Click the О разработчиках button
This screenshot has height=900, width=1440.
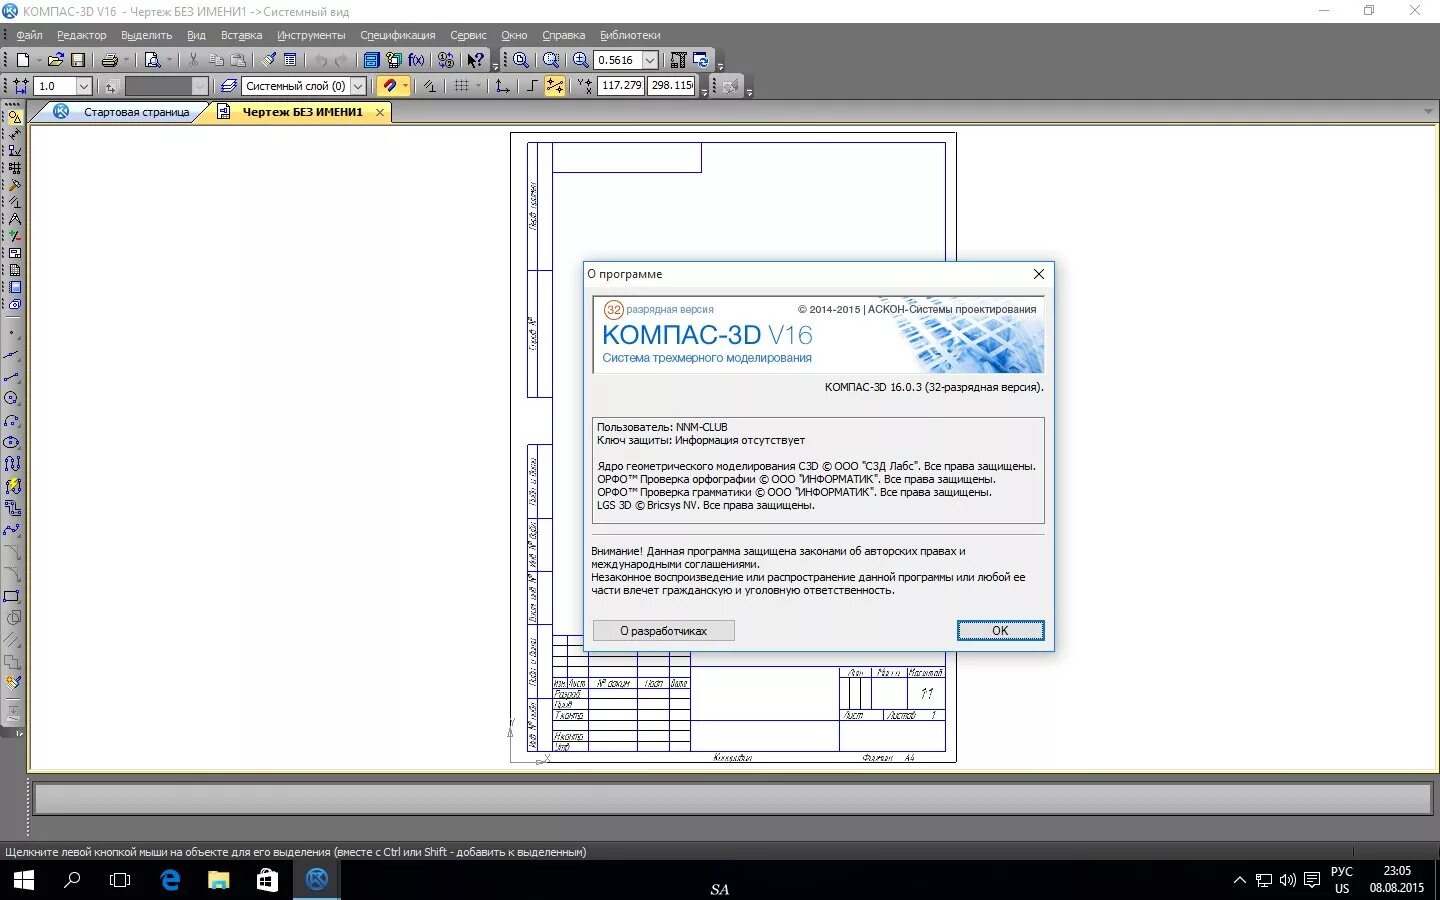pyautogui.click(x=663, y=631)
